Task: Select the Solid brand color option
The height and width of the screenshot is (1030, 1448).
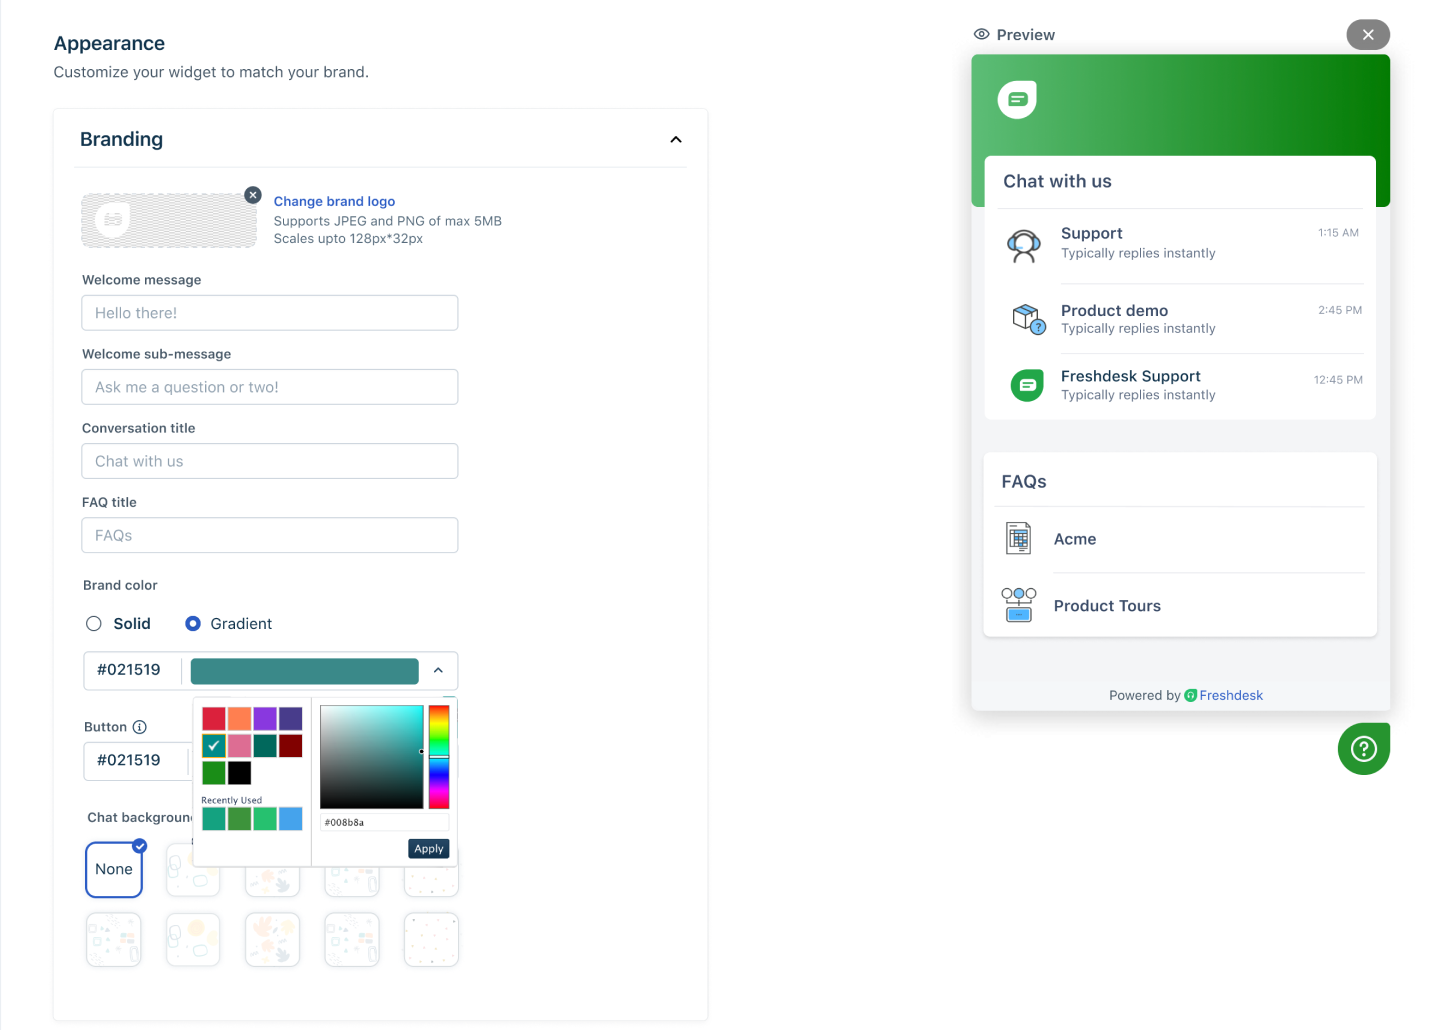Action: click(x=93, y=623)
